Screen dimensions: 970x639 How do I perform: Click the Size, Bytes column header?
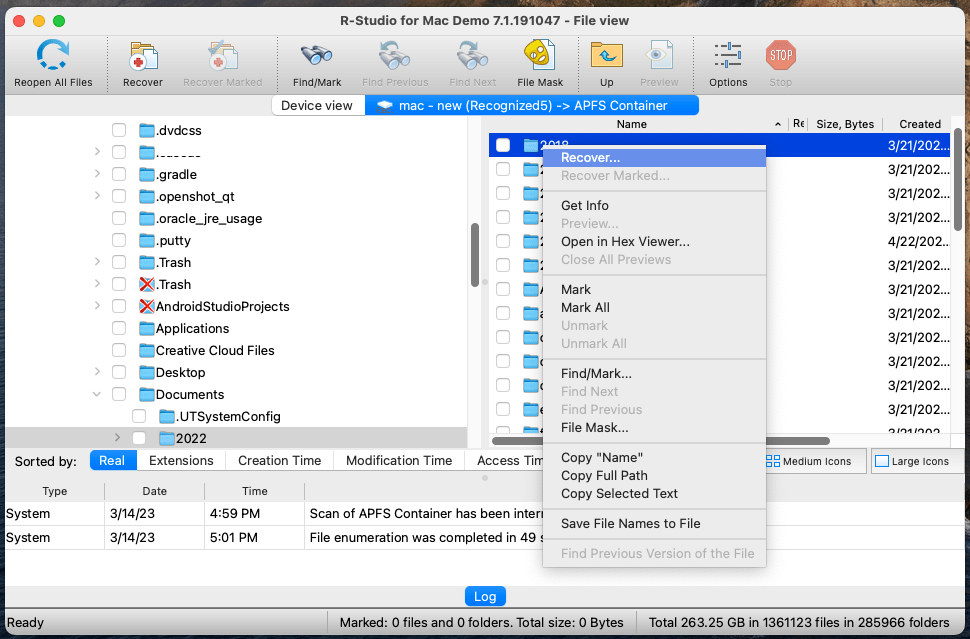coord(844,124)
